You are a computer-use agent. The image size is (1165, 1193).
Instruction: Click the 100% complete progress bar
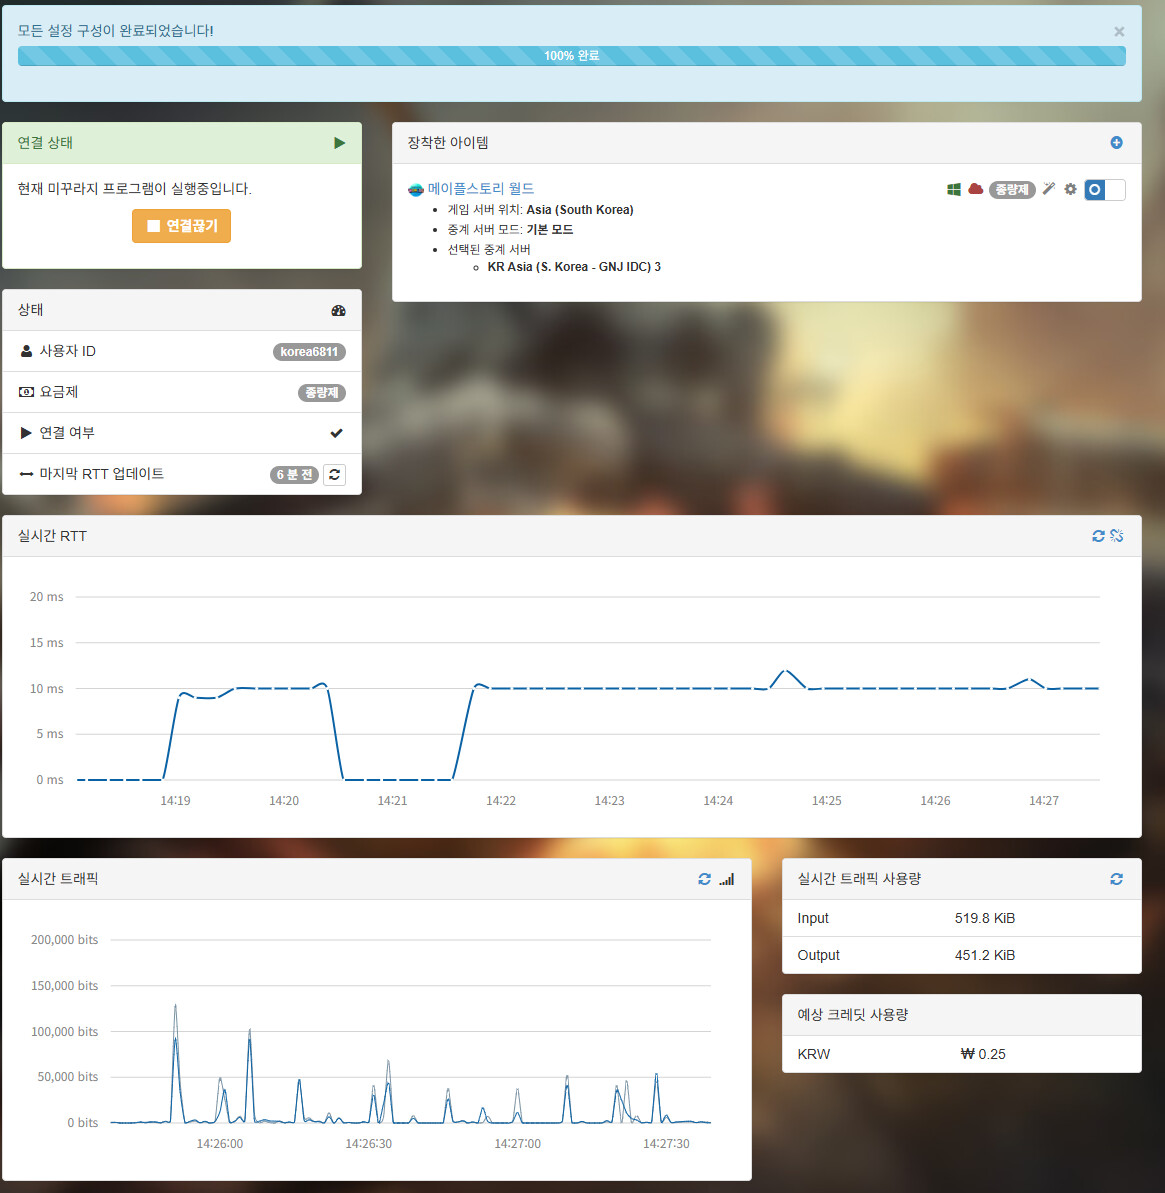(571, 56)
